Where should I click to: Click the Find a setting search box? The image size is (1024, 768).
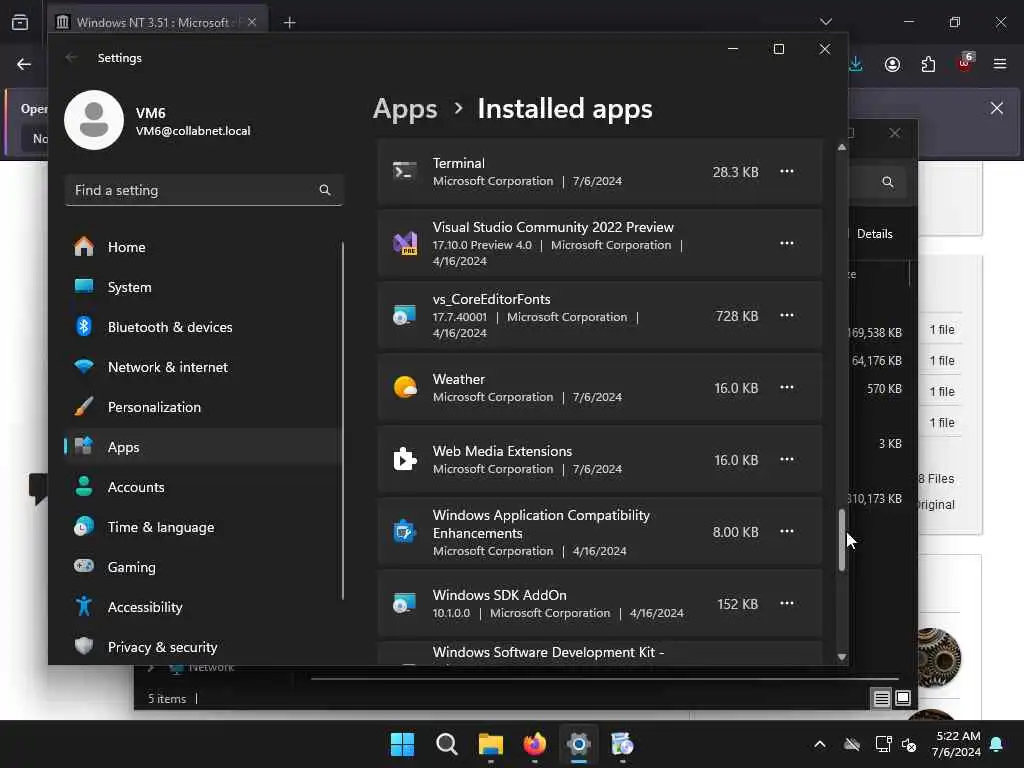point(204,190)
